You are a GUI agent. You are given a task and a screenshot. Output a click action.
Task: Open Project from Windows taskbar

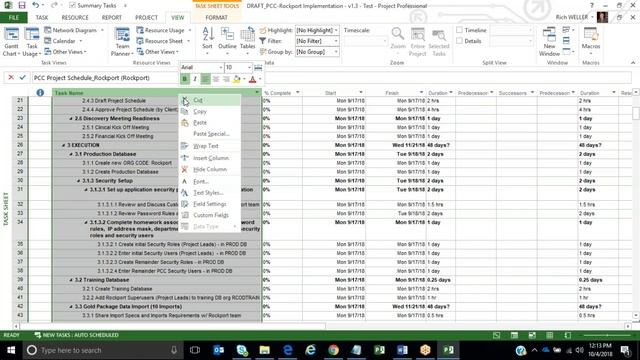pyautogui.click(x=448, y=350)
